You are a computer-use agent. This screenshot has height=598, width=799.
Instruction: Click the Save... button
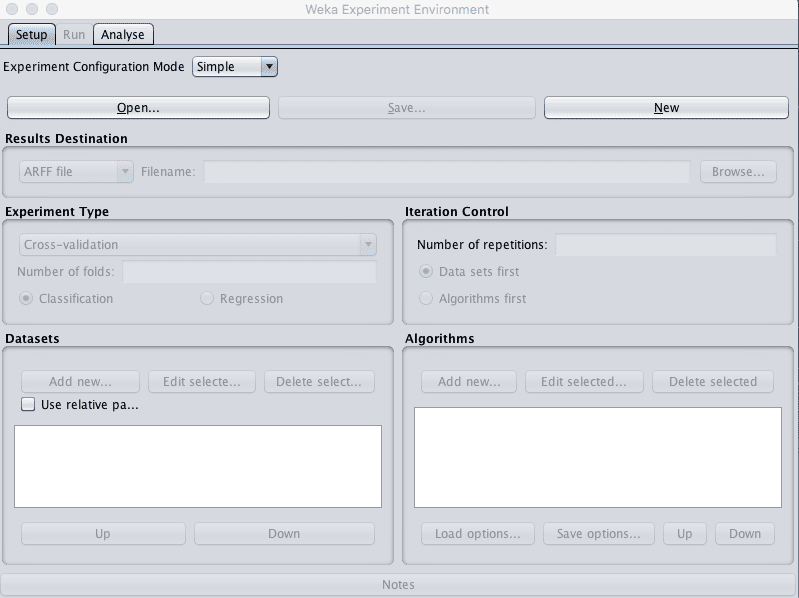click(x=407, y=108)
